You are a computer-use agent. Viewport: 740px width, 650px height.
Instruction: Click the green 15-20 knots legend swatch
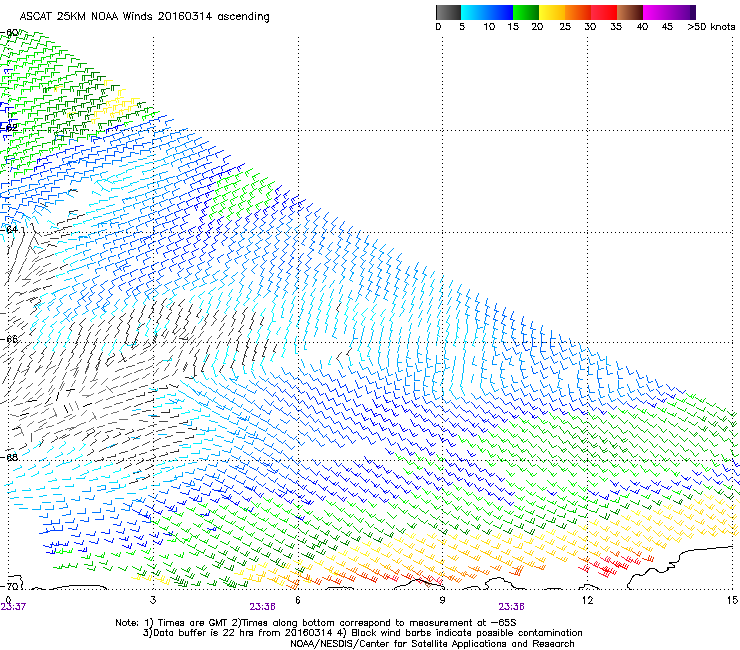coord(526,12)
